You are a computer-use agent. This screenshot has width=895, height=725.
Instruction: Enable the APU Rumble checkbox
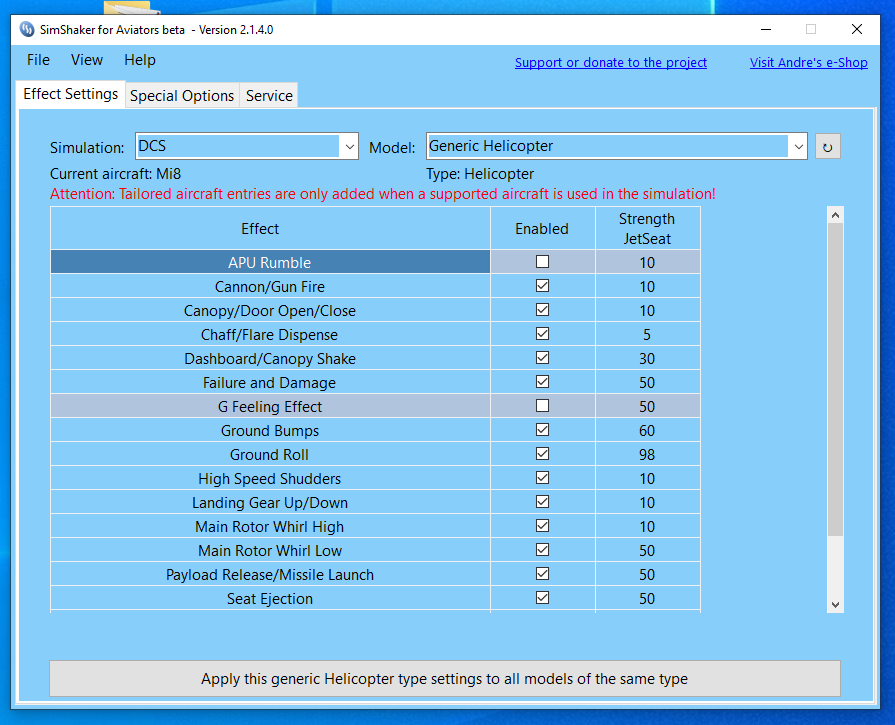[542, 261]
